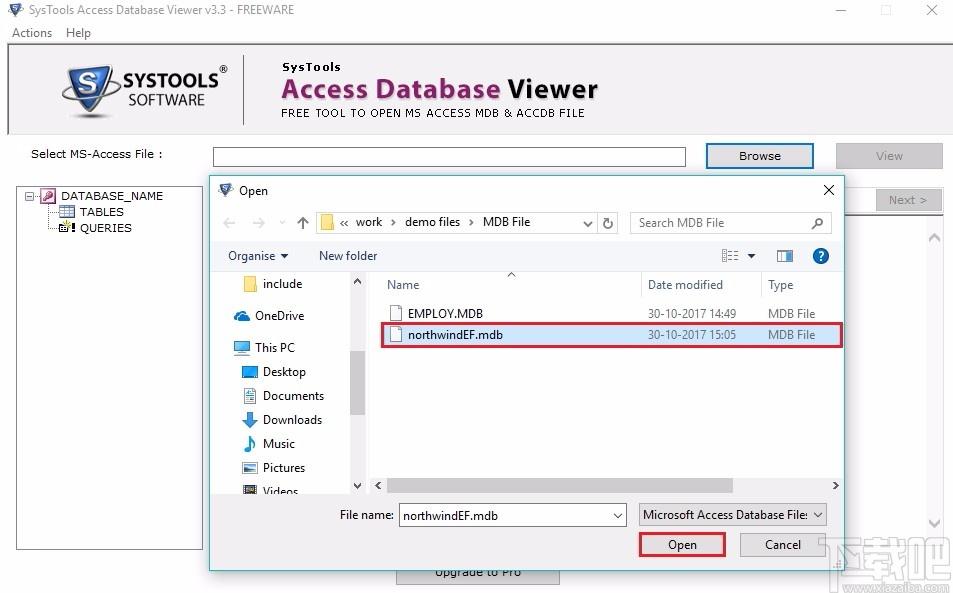953x593 pixels.
Task: Click the horizontal scrollbar in file list
Action: coord(559,485)
